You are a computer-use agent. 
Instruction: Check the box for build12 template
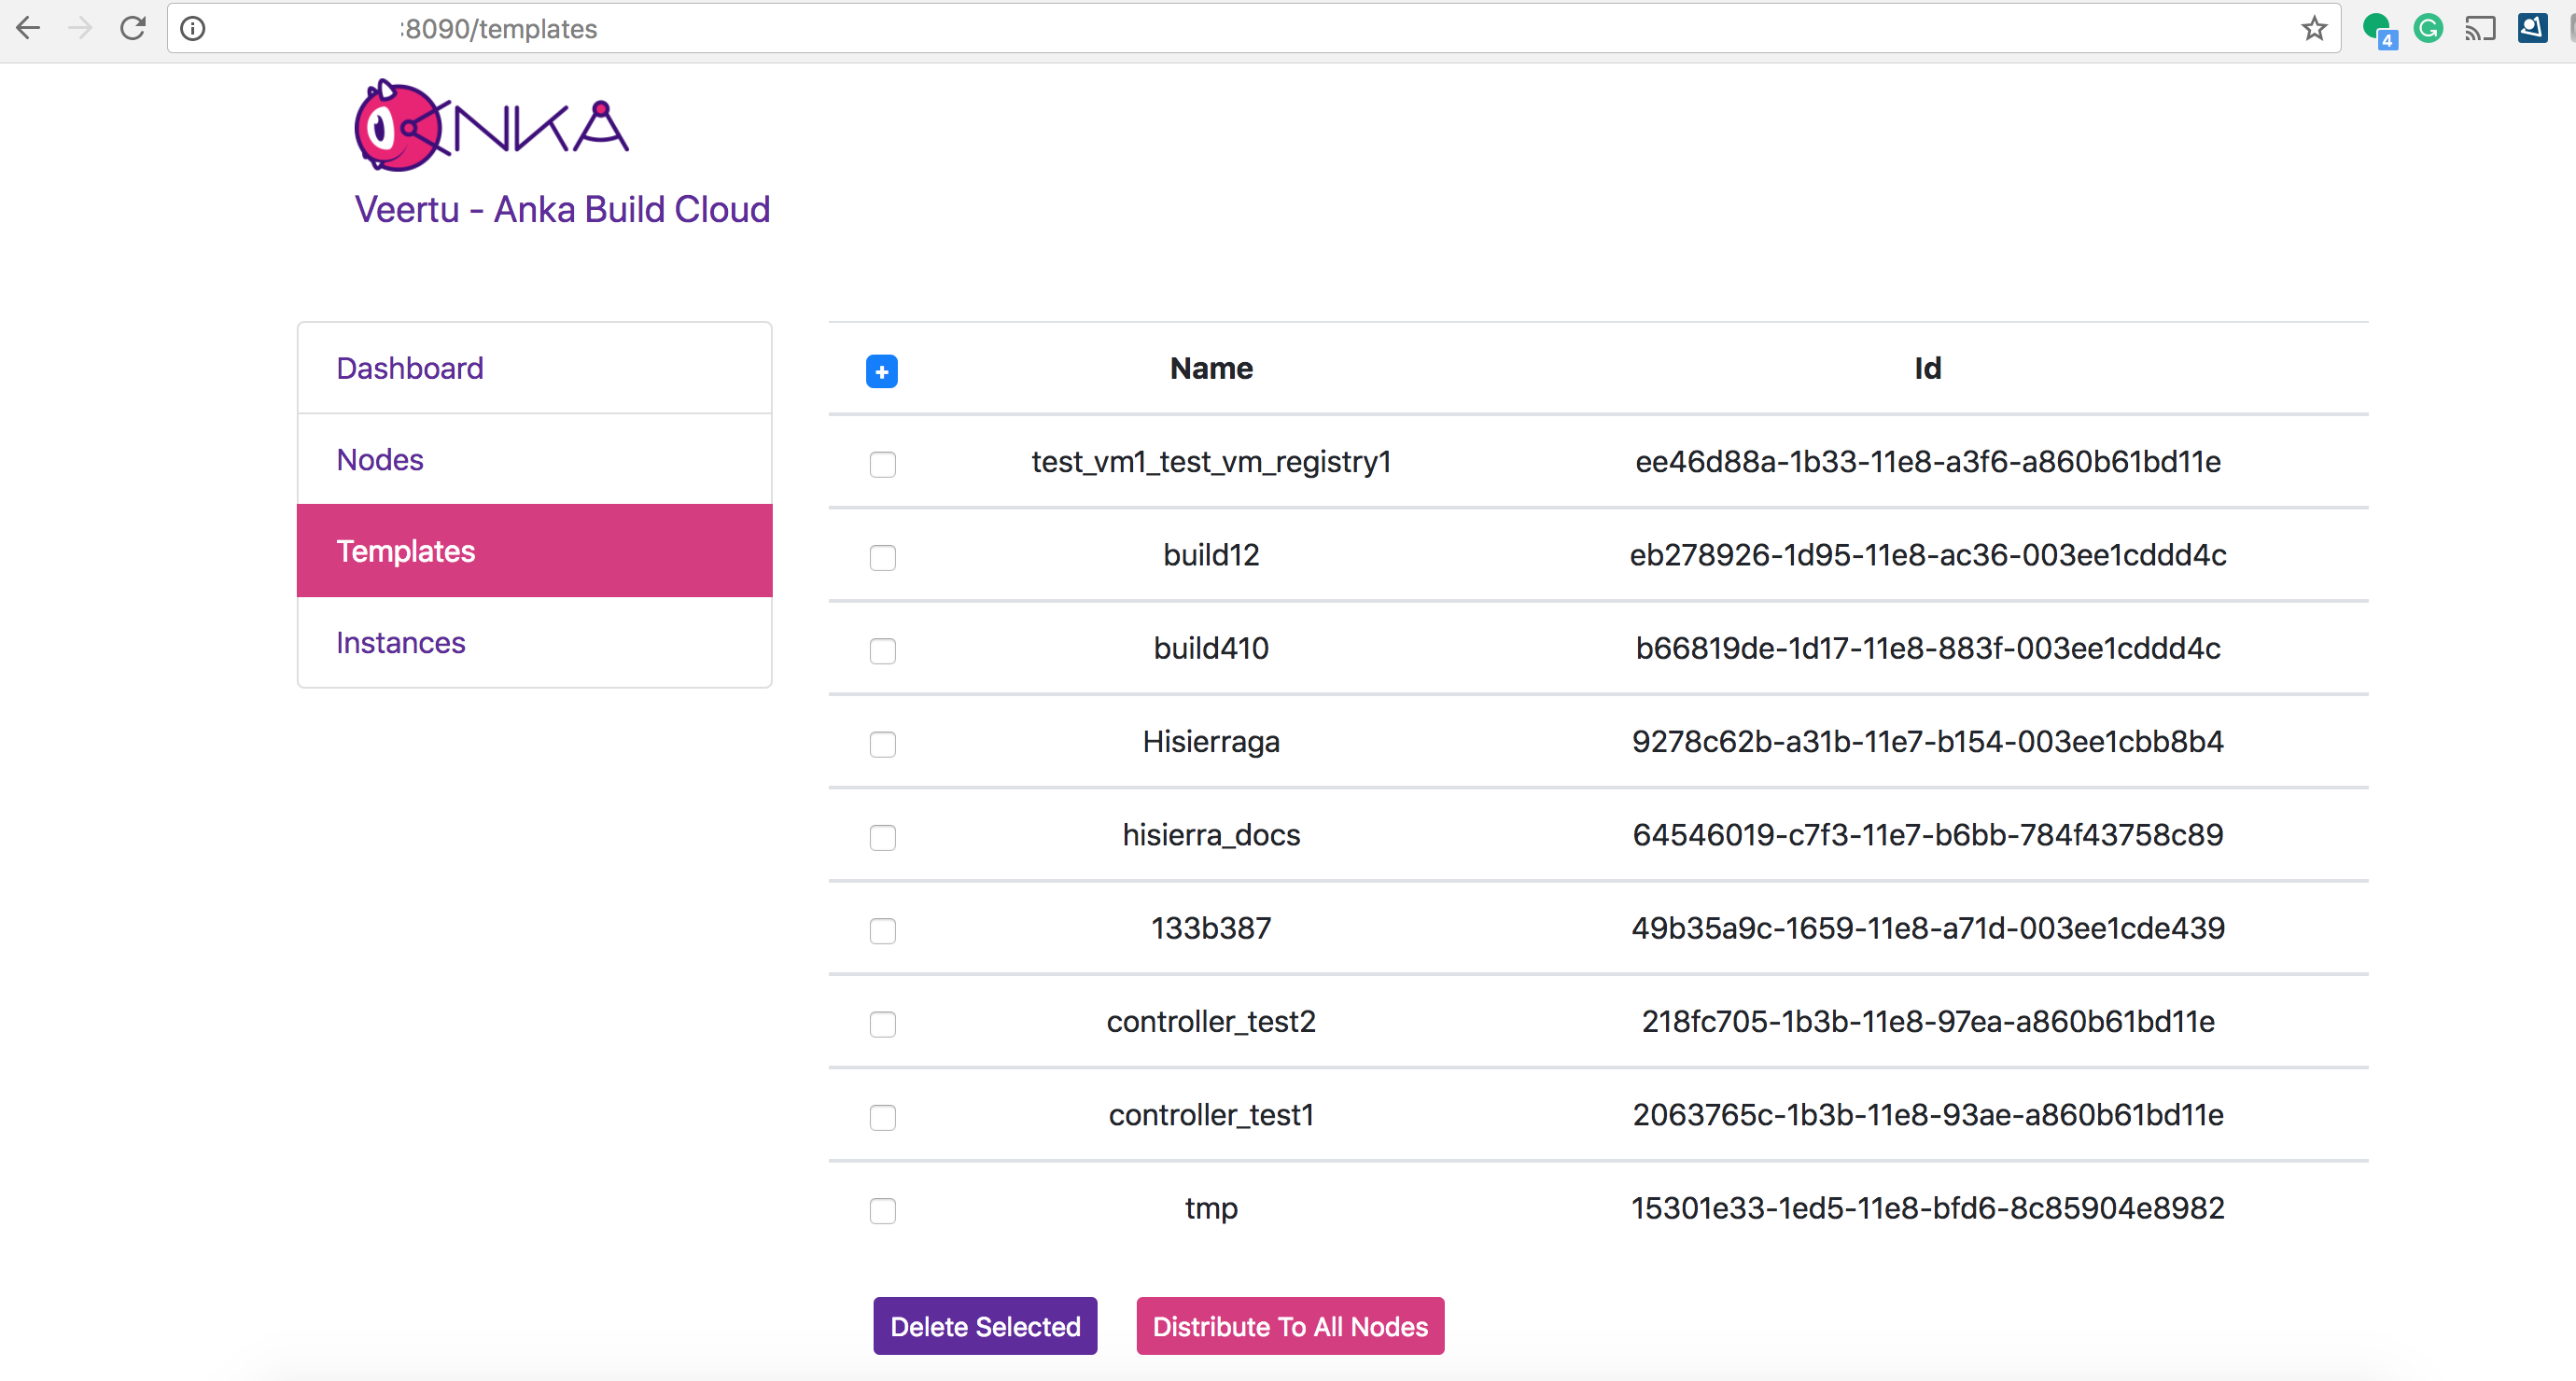[x=882, y=557]
